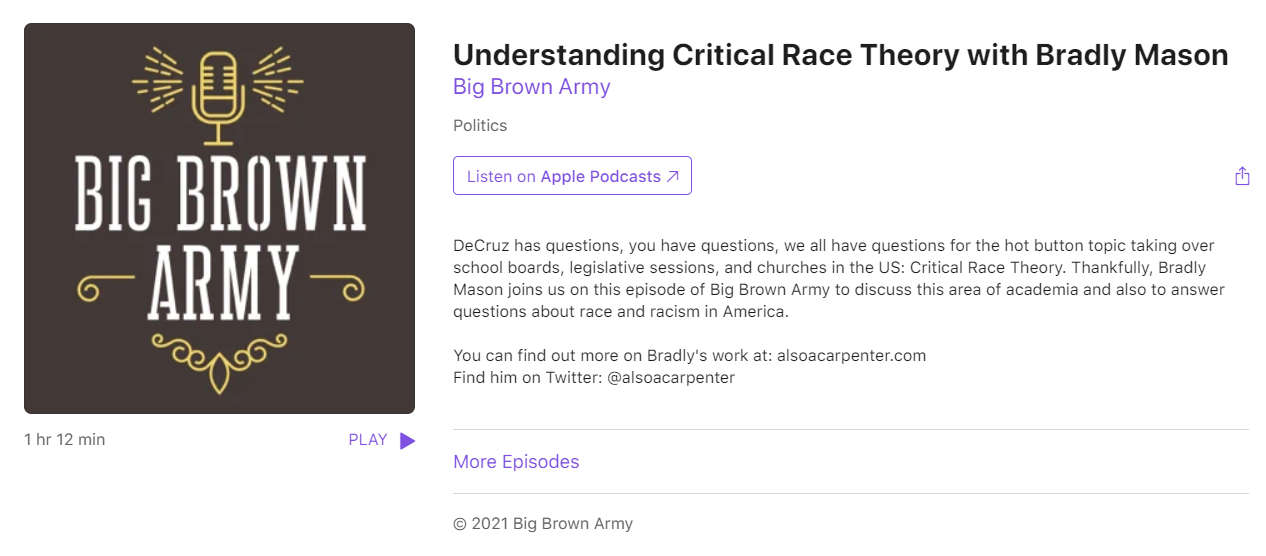Image resolution: width=1266 pixels, height=556 pixels.
Task: Click the episode title heading
Action: coord(840,54)
